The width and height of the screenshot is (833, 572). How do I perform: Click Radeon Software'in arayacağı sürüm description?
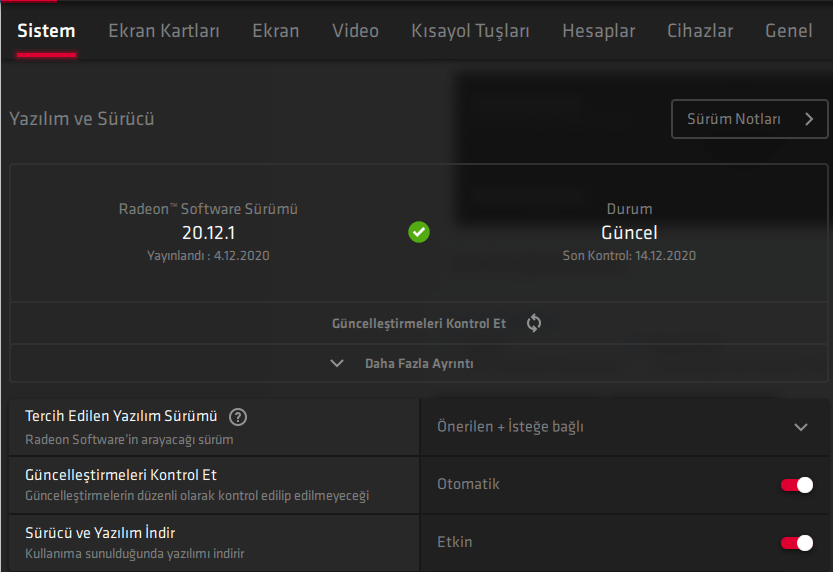129,440
